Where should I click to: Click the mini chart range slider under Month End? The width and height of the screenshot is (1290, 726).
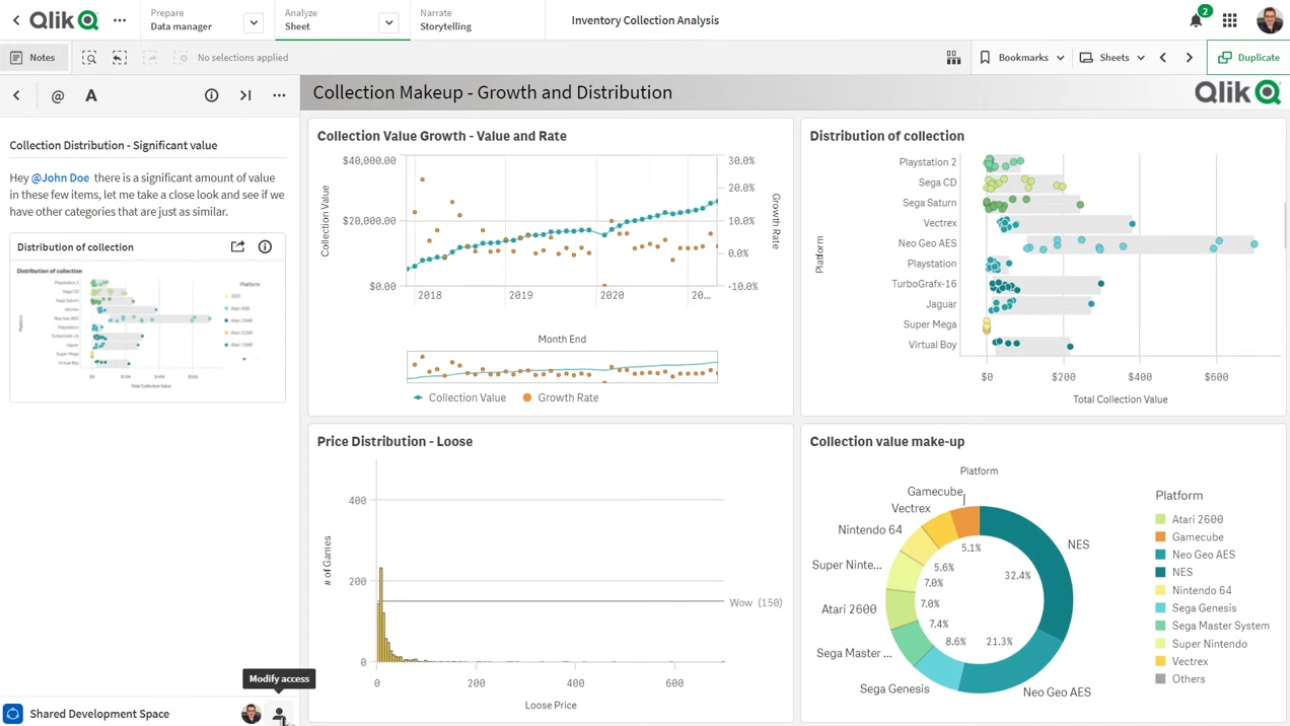point(562,367)
